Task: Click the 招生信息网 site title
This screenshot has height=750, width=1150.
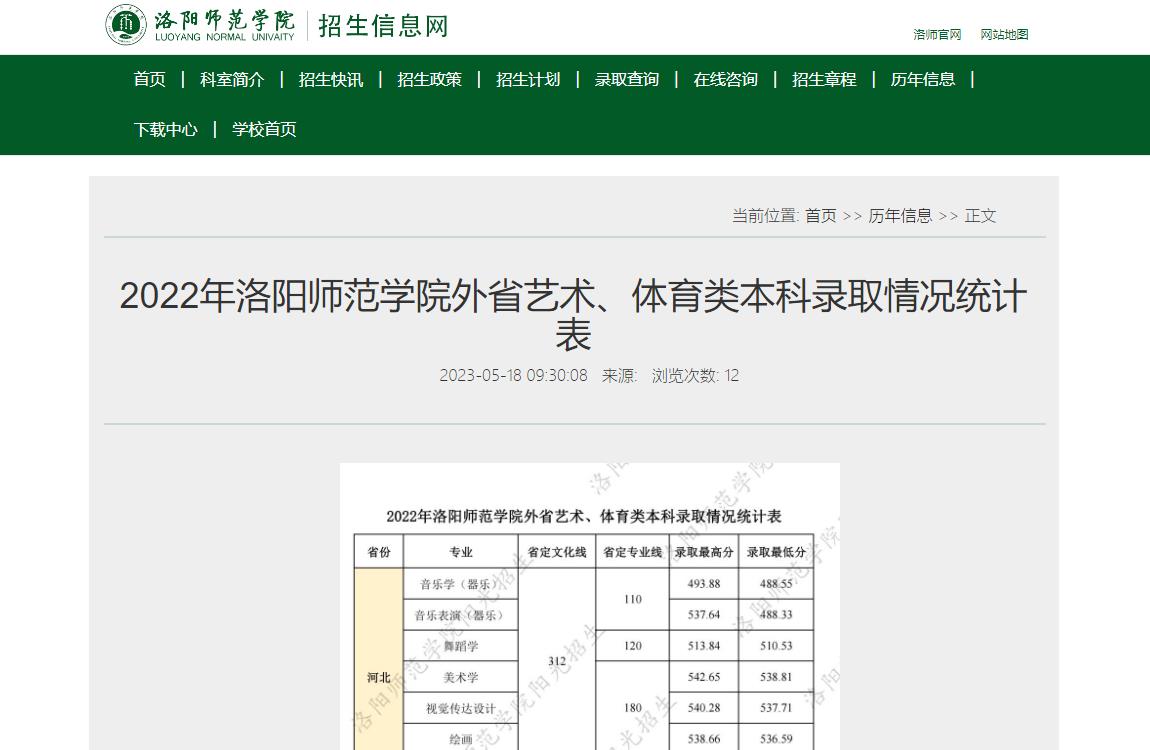Action: tap(383, 26)
